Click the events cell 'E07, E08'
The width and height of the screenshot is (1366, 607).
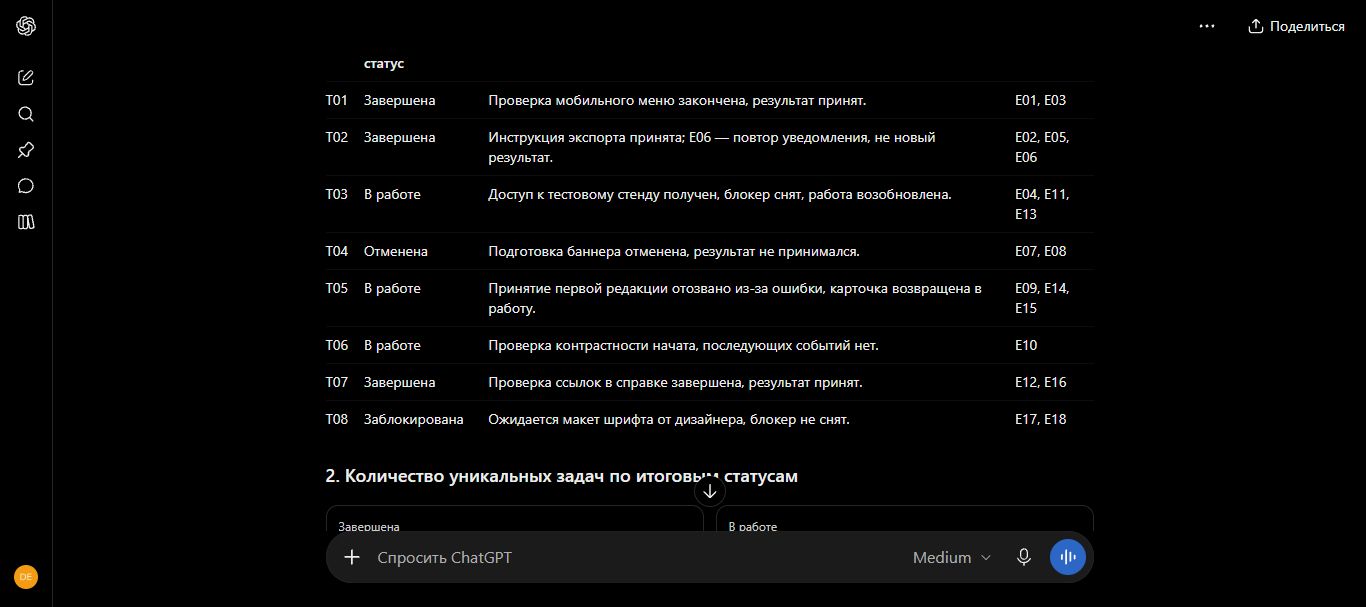[1040, 251]
